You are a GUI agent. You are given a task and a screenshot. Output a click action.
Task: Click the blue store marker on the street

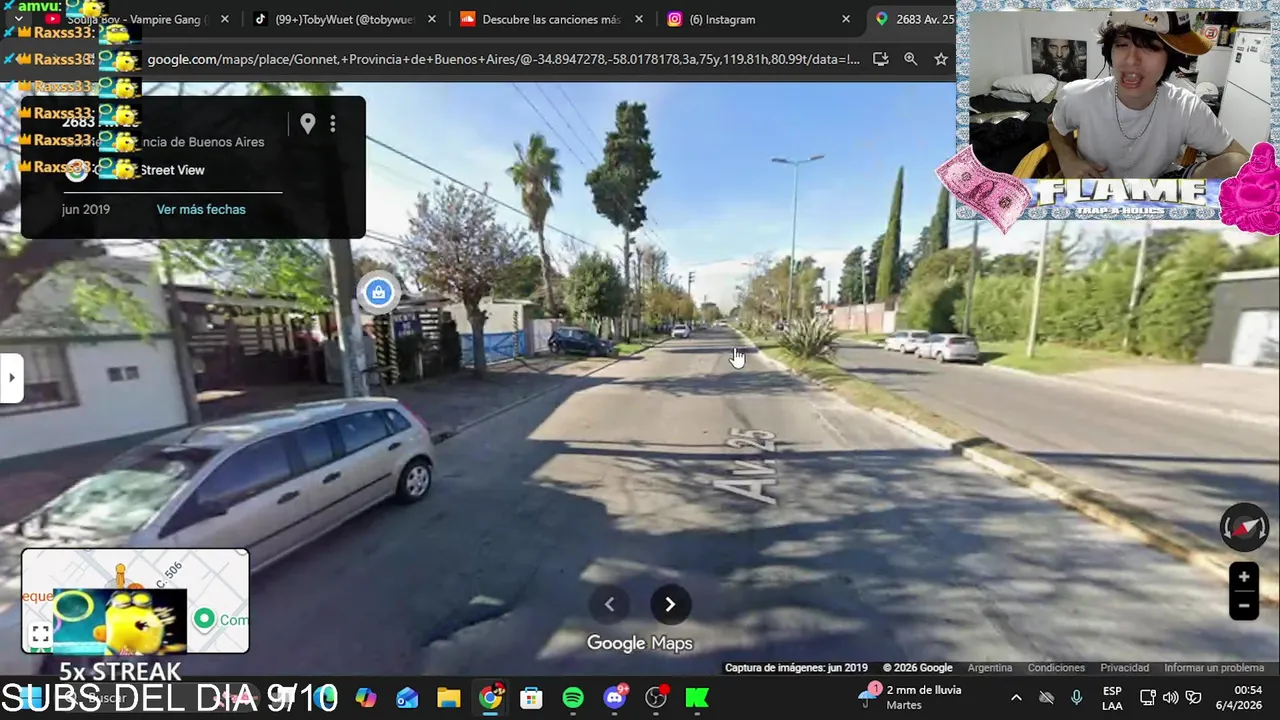tap(377, 292)
